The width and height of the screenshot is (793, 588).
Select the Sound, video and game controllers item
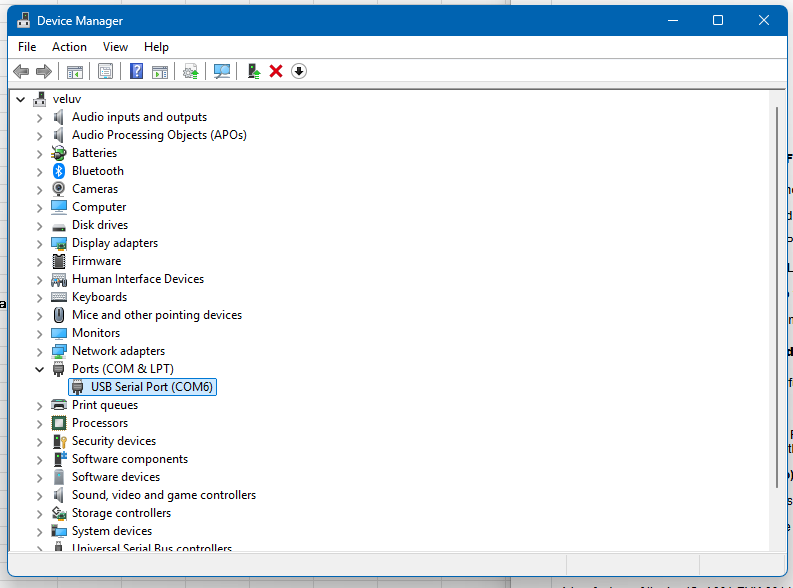click(x=163, y=495)
